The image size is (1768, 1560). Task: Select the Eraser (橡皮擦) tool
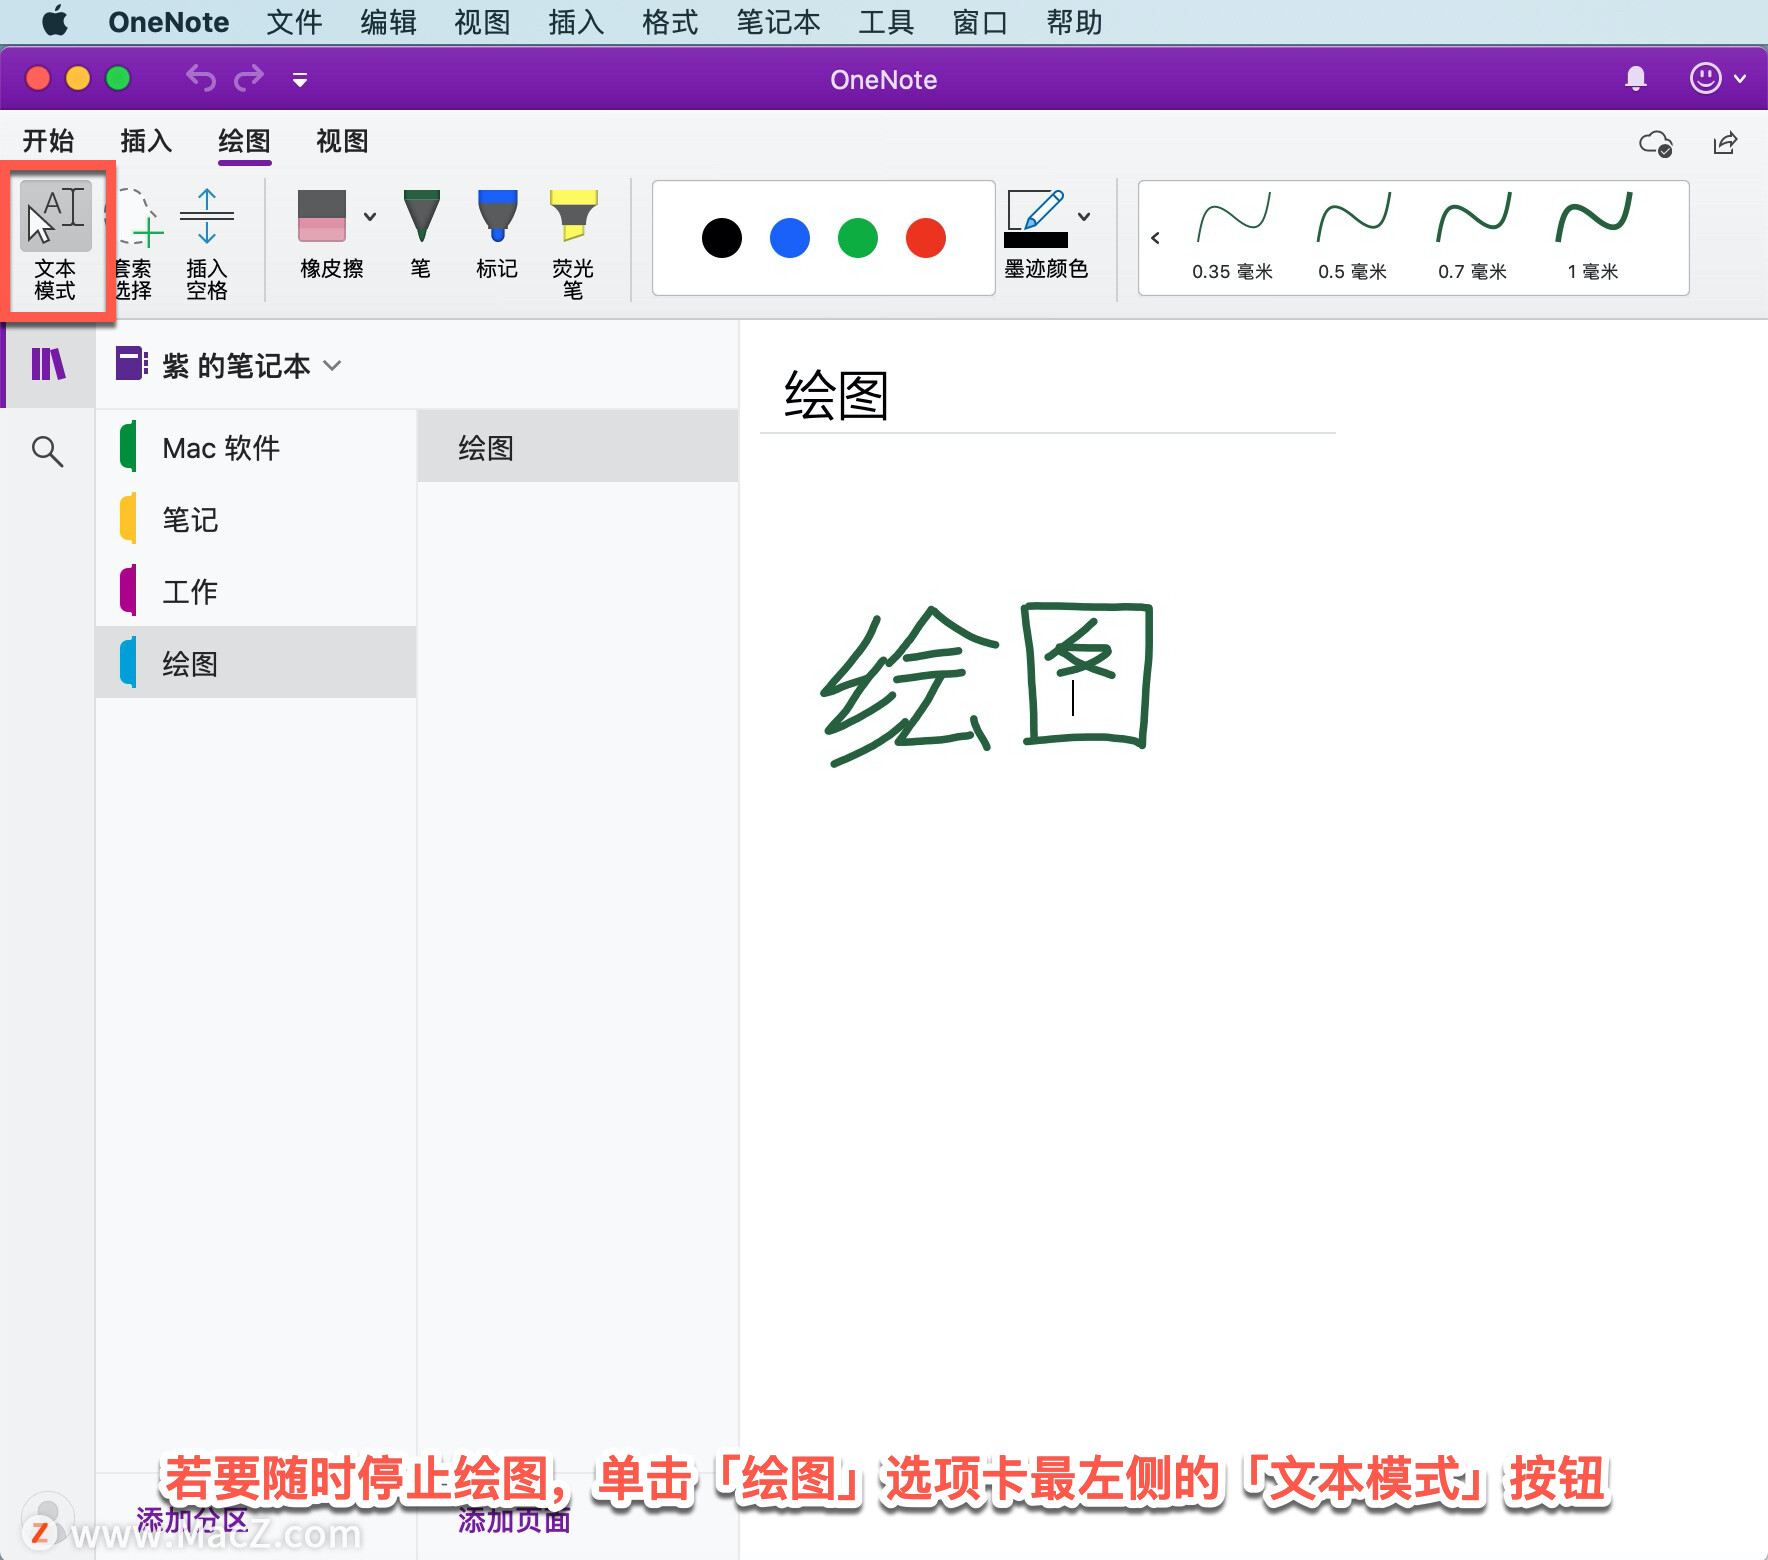[331, 234]
